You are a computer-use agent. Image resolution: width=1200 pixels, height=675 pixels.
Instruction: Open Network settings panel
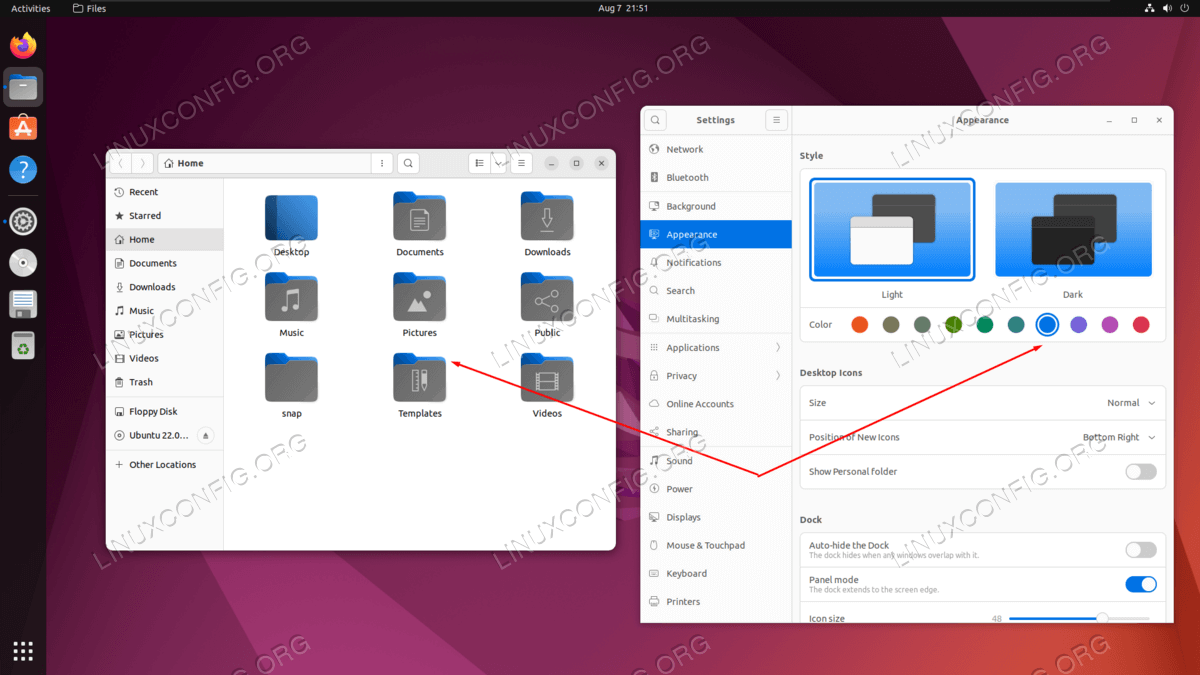[x=716, y=149]
